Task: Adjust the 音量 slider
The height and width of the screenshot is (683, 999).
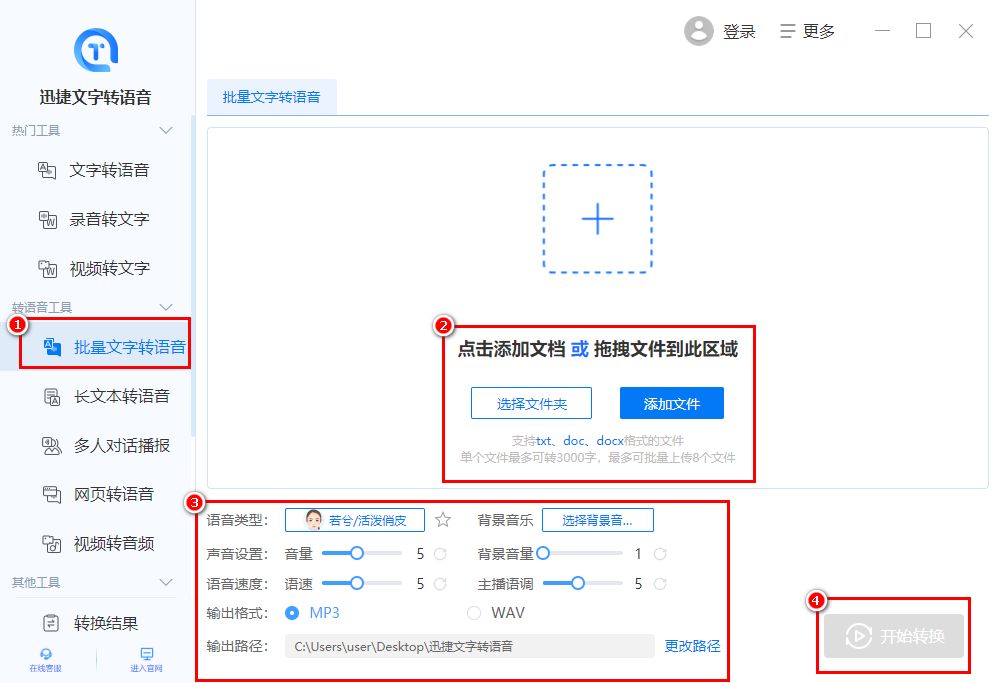Action: tap(362, 553)
